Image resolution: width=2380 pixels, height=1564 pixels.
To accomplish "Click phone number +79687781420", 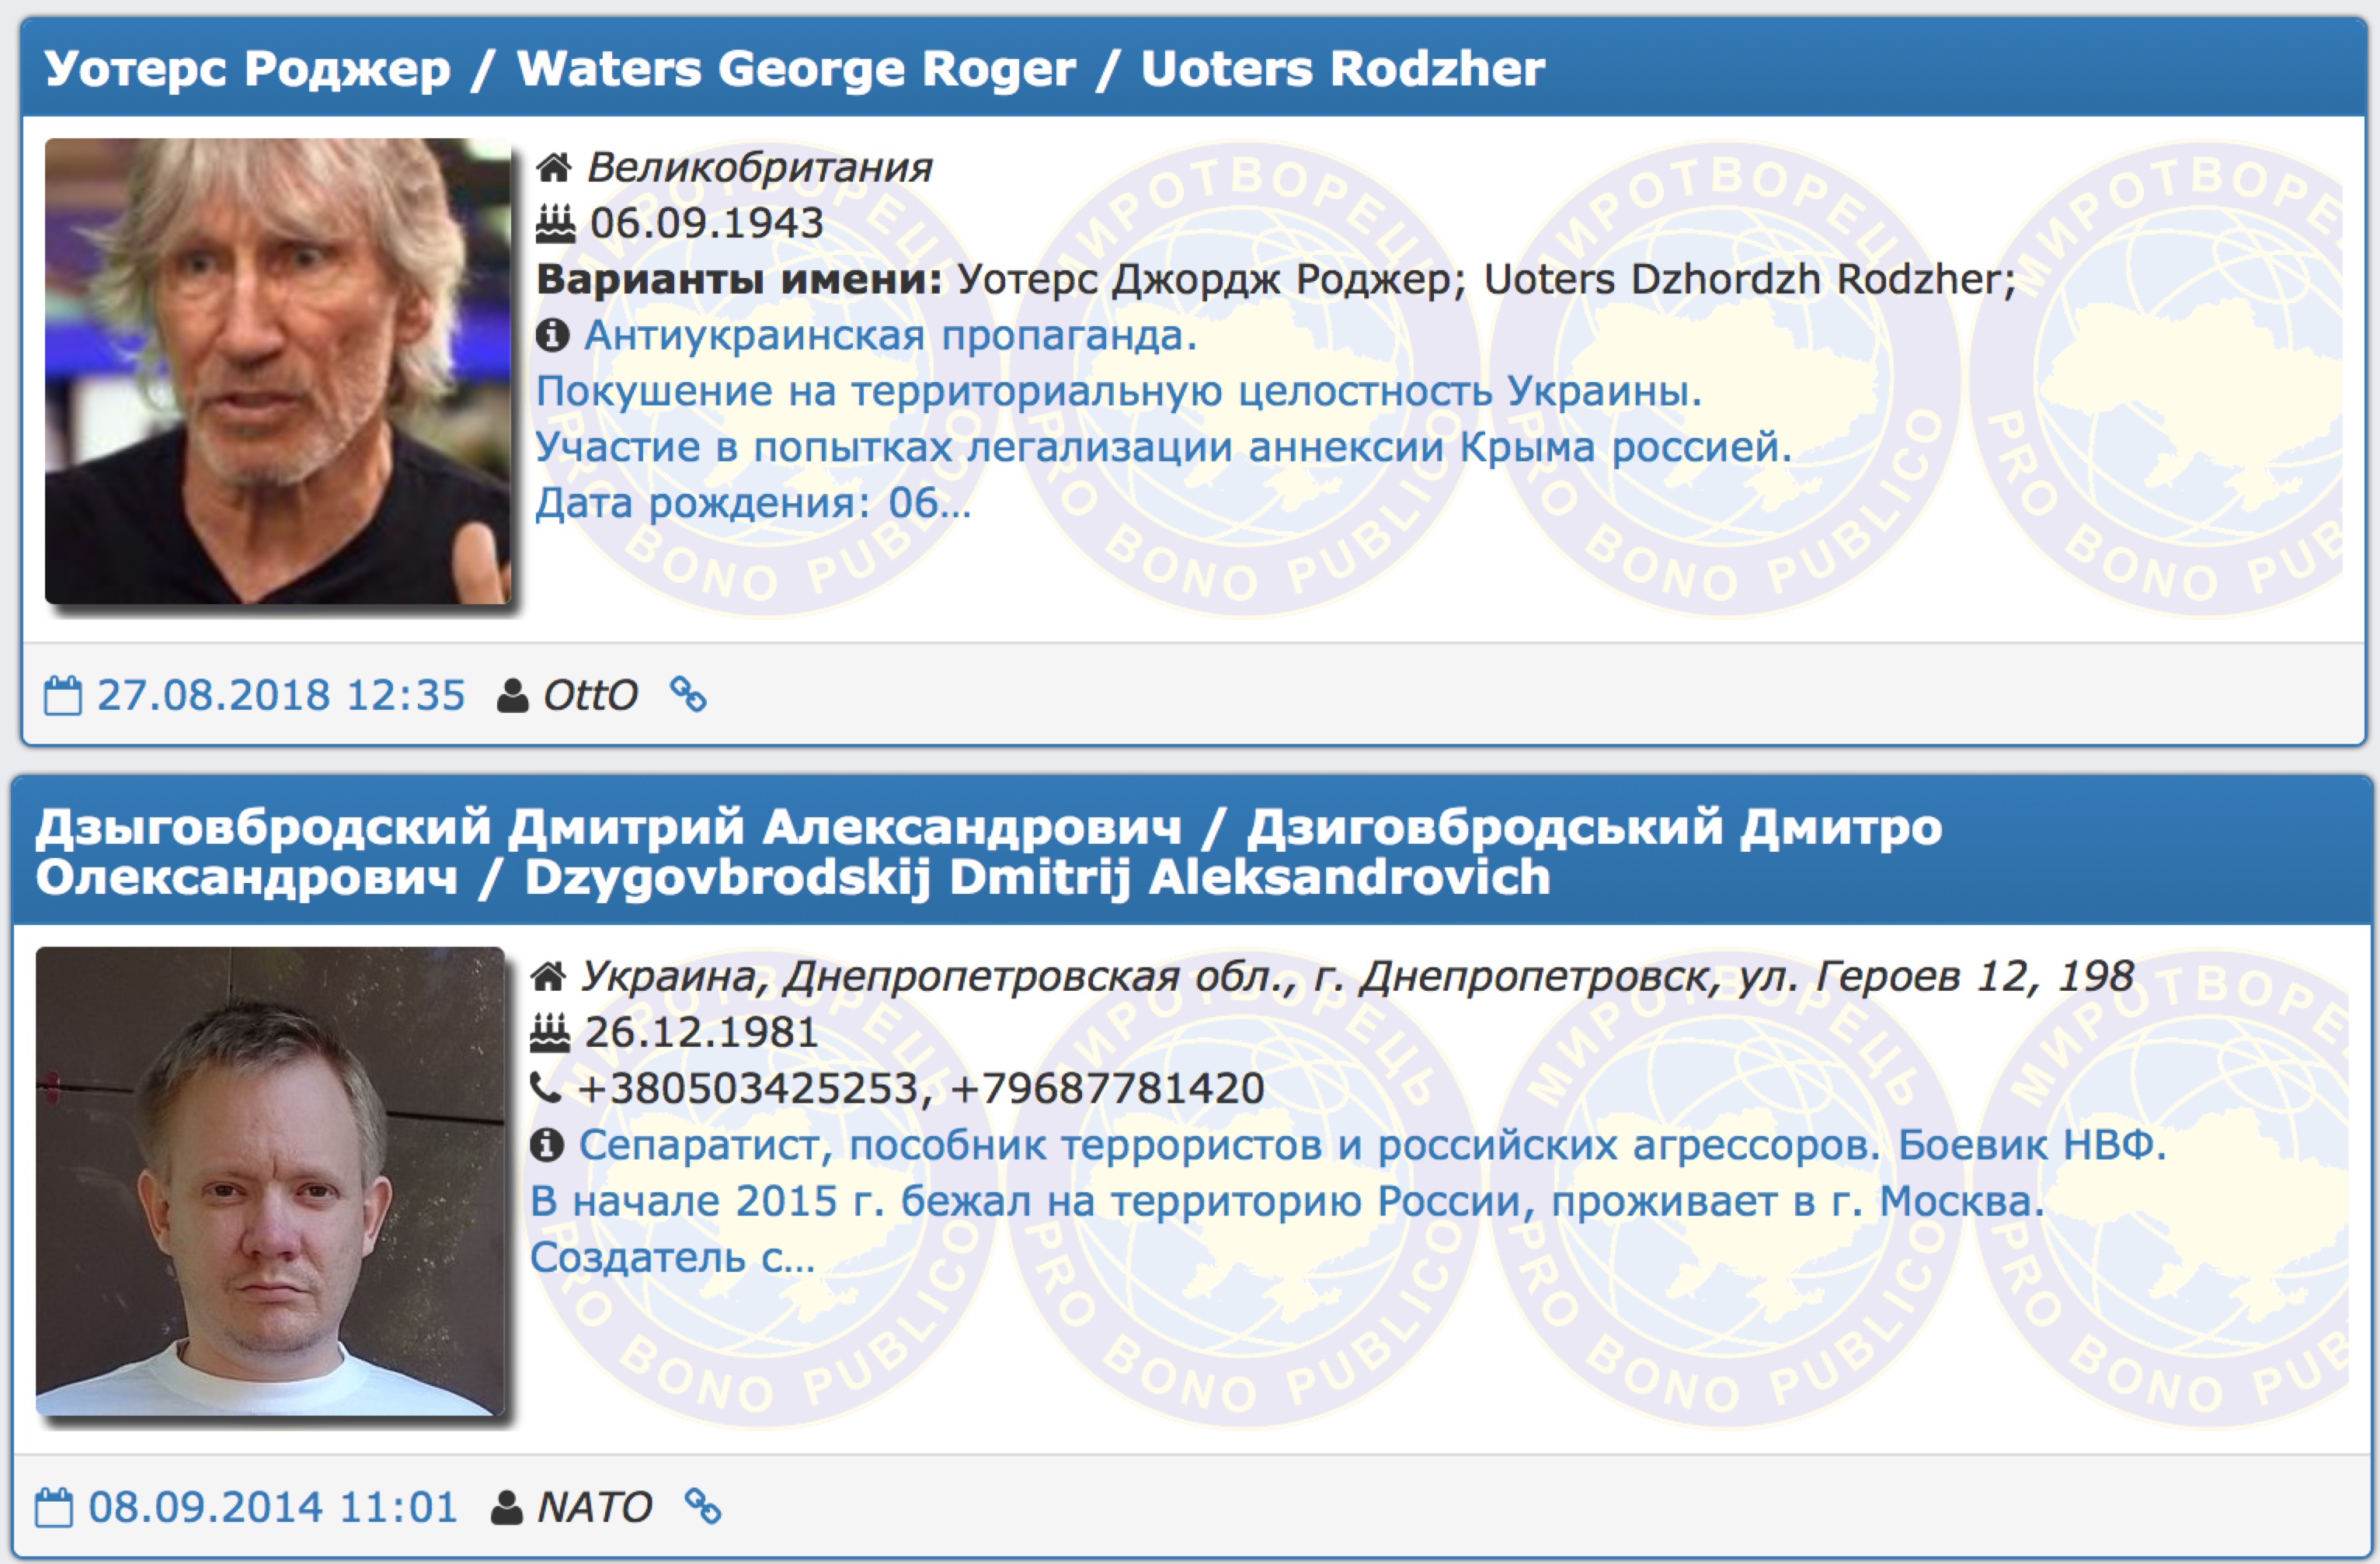I will tap(1107, 1088).
